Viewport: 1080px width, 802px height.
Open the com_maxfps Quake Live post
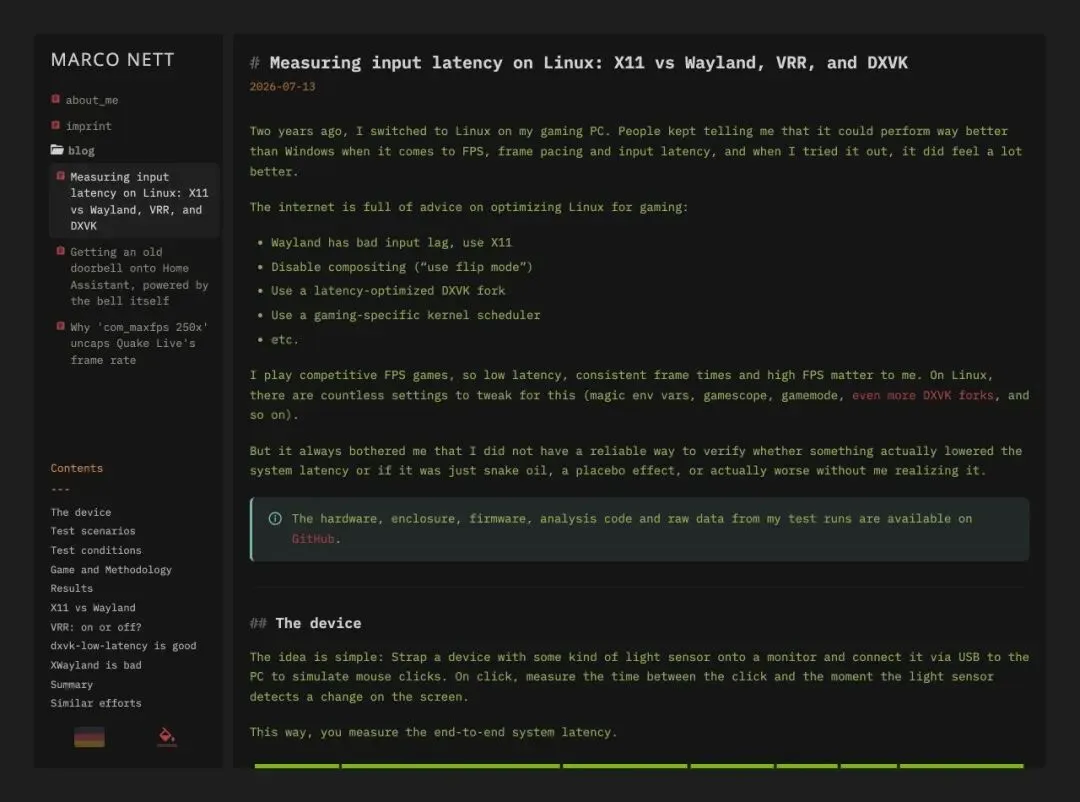[139, 343]
